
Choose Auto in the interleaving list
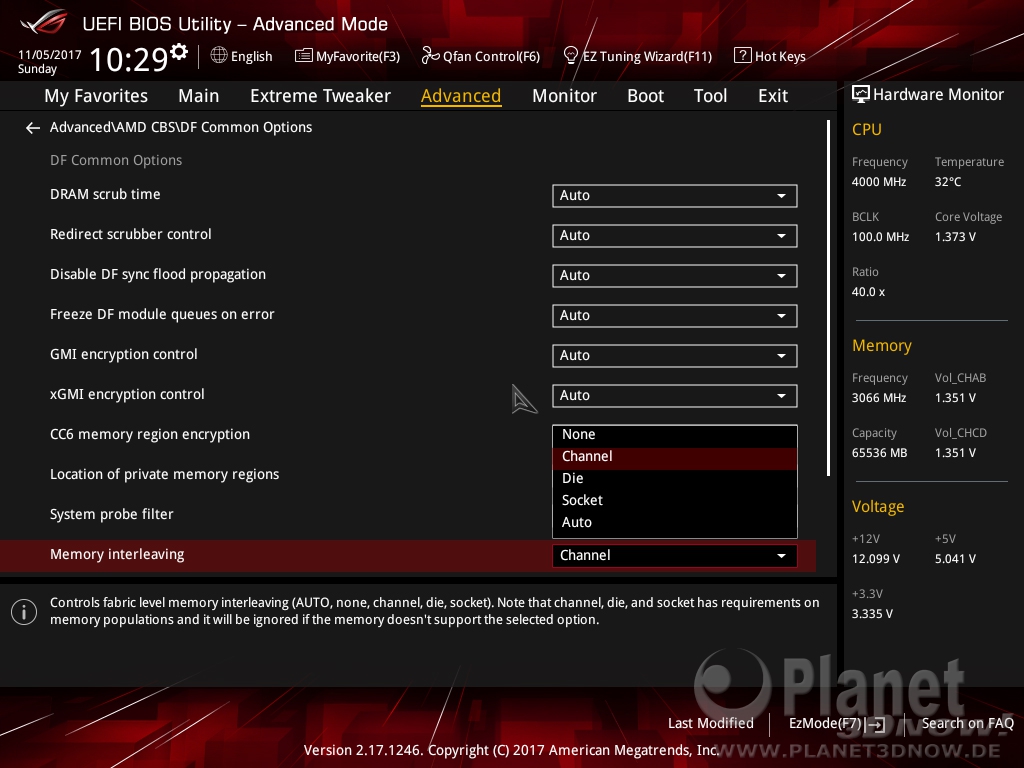[675, 523]
